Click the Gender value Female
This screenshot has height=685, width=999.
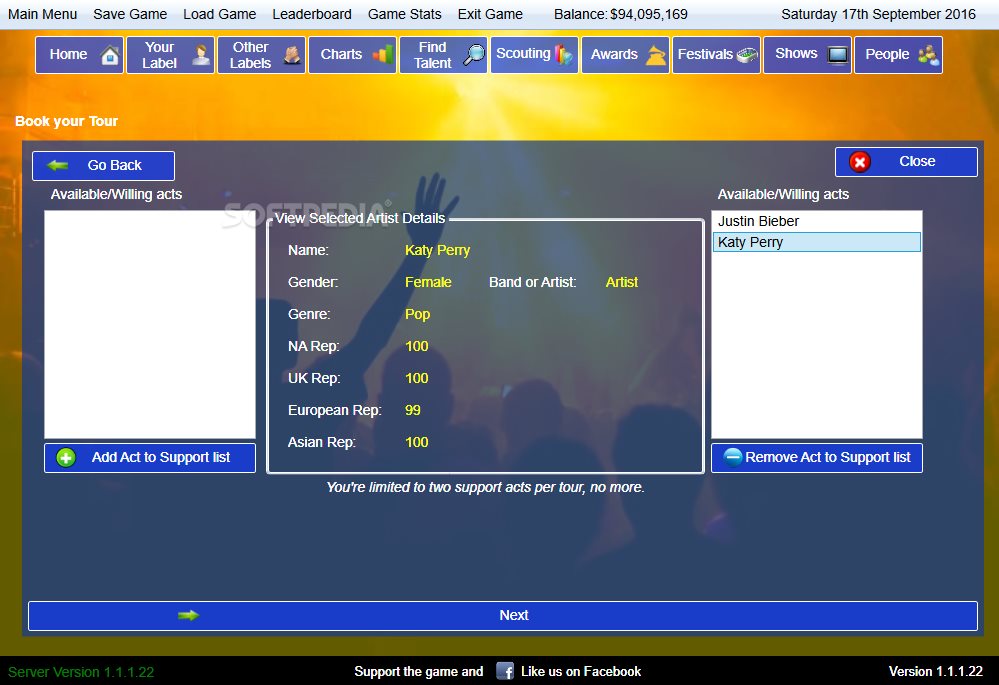[x=428, y=282]
